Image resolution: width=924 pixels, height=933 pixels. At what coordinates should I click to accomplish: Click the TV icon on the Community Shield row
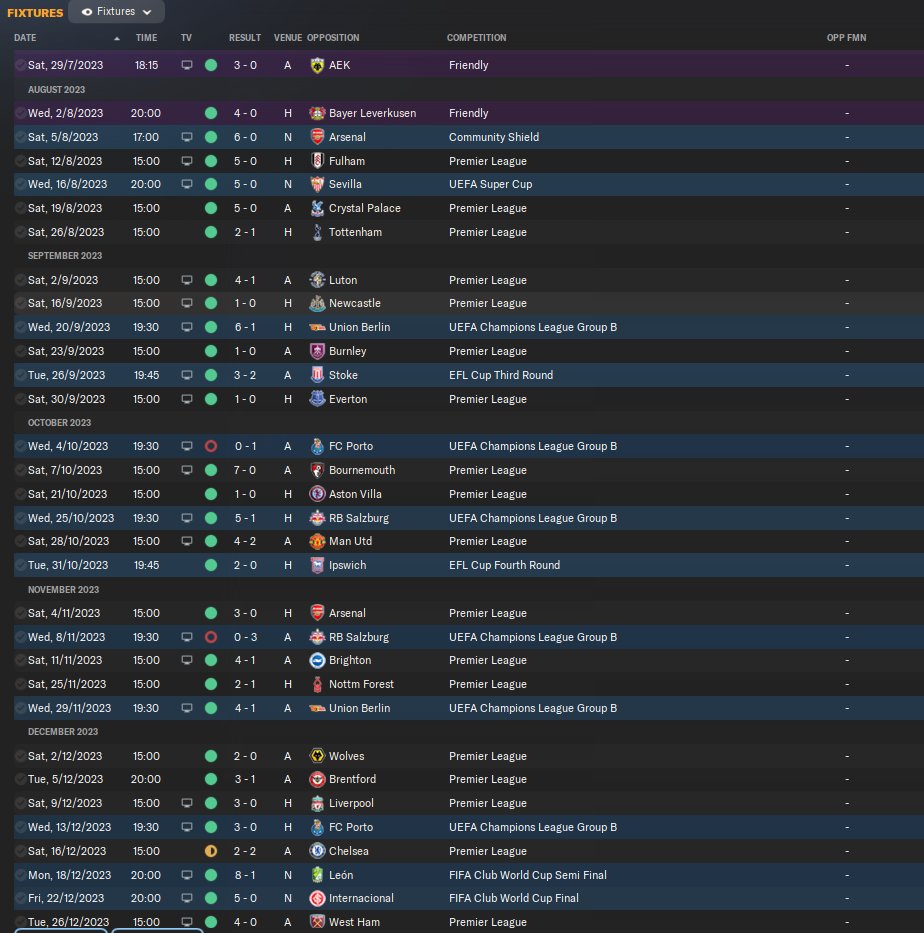(x=187, y=137)
